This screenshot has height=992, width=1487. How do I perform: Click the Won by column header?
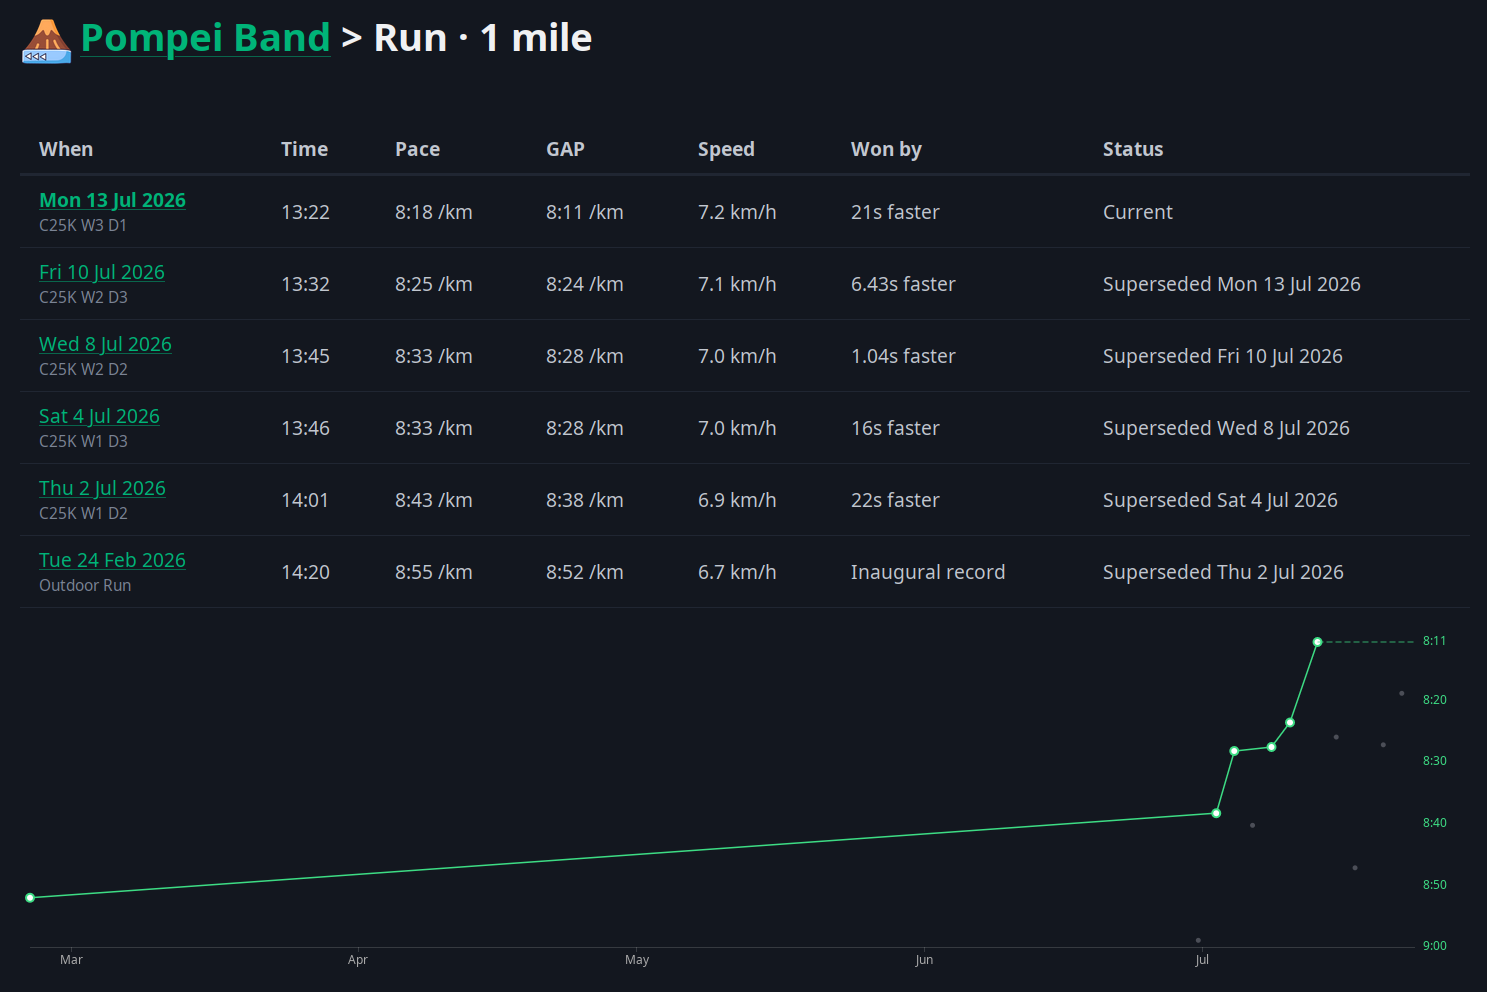pos(886,149)
